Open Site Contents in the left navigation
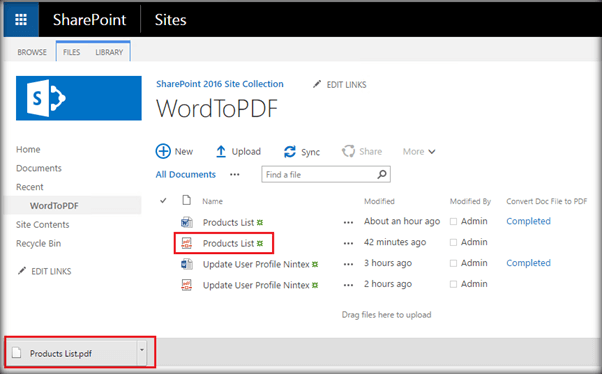The image size is (602, 374). coord(43,225)
